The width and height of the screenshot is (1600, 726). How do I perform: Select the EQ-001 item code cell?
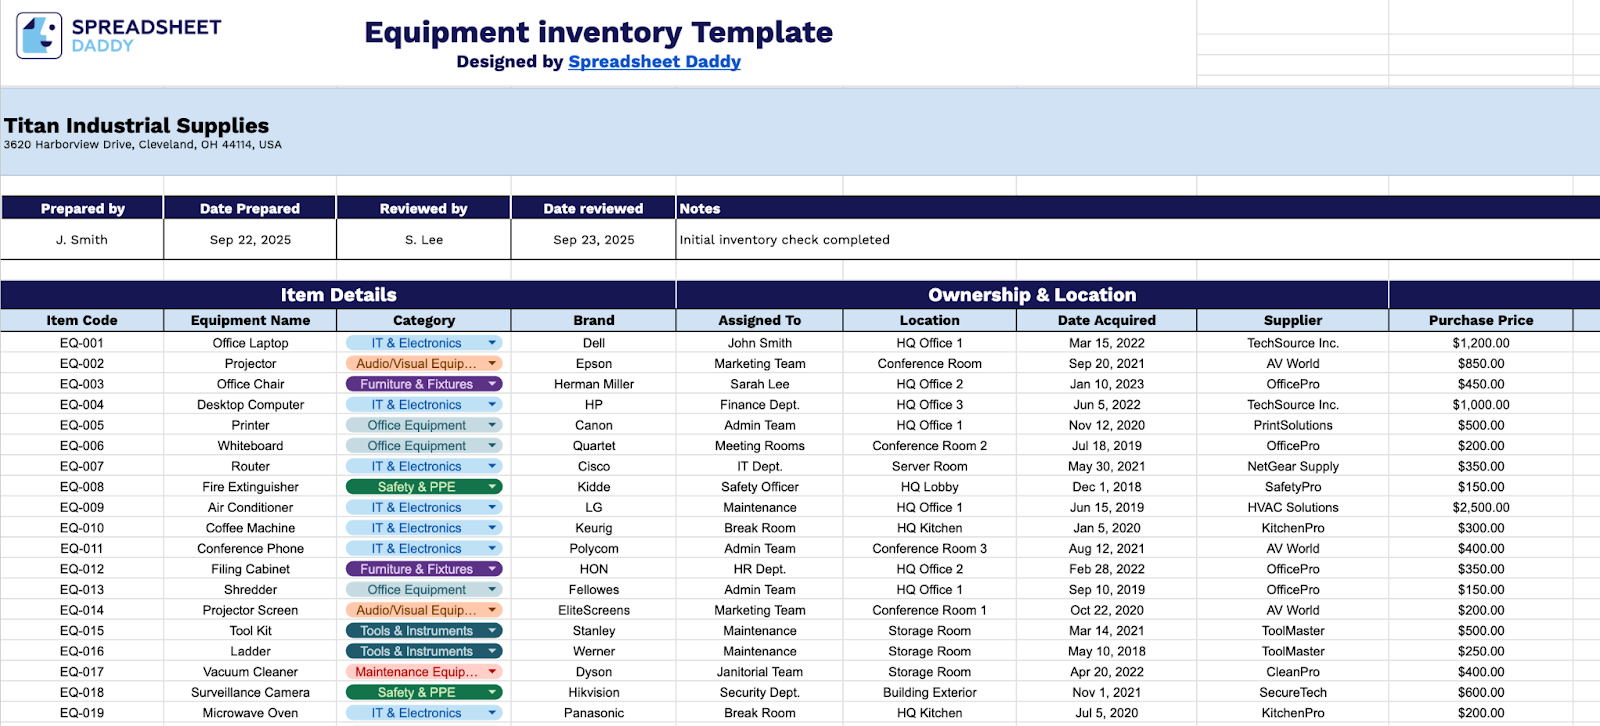82,343
